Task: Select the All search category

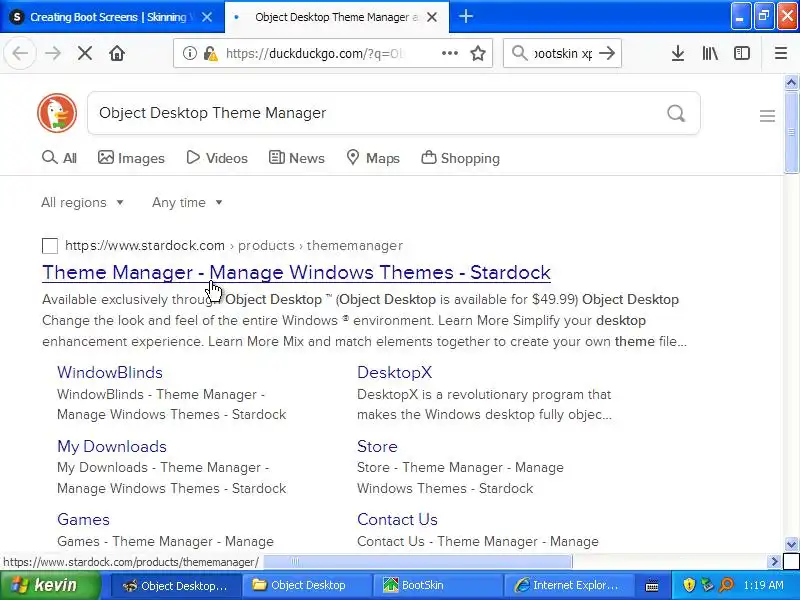Action: point(59,158)
